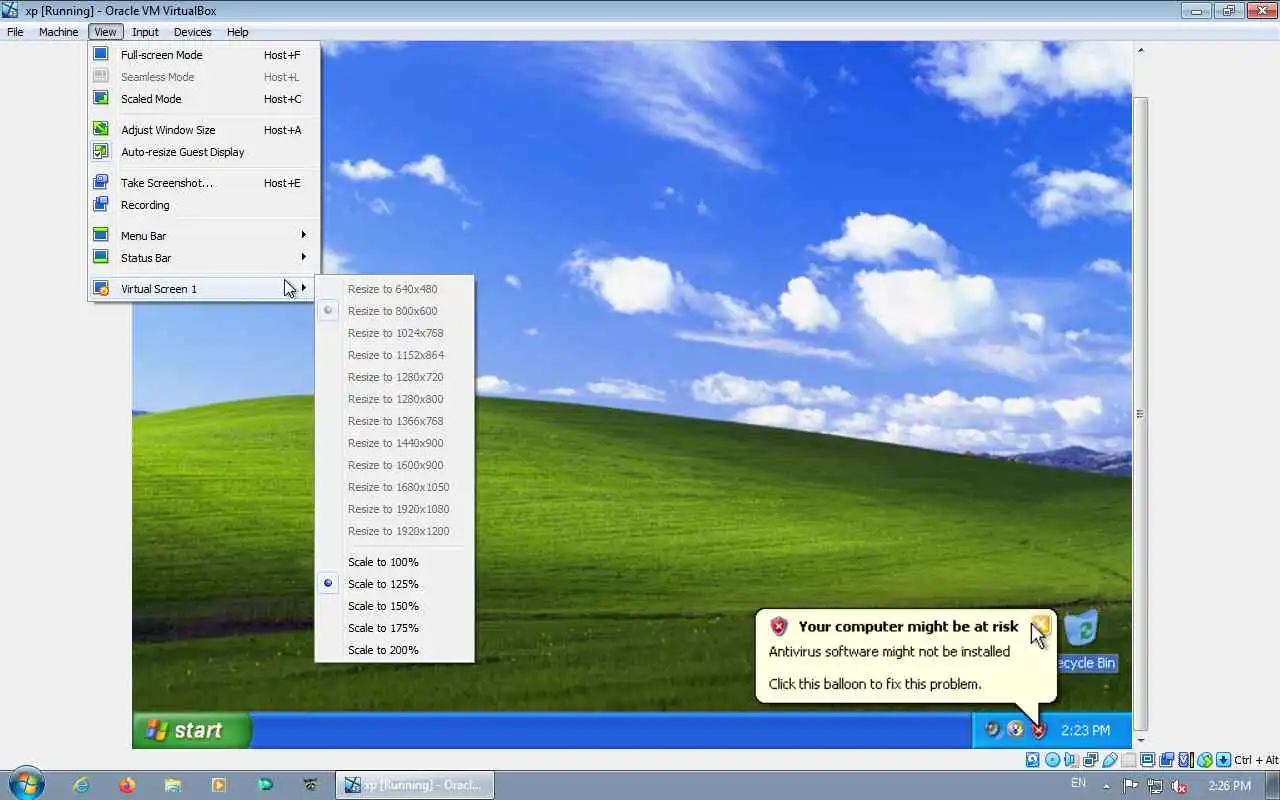Click the 2:23 PM XP clock
This screenshot has width=1280, height=800.
(x=1085, y=730)
